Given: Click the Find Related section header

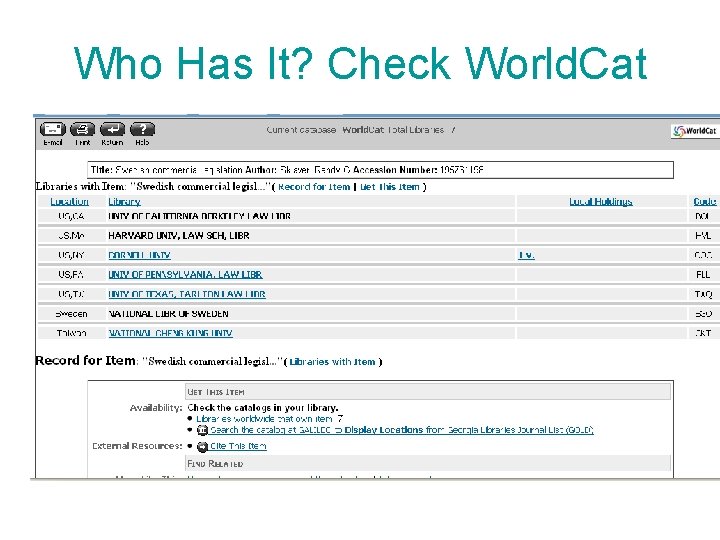Looking at the screenshot, I should coord(428,463).
